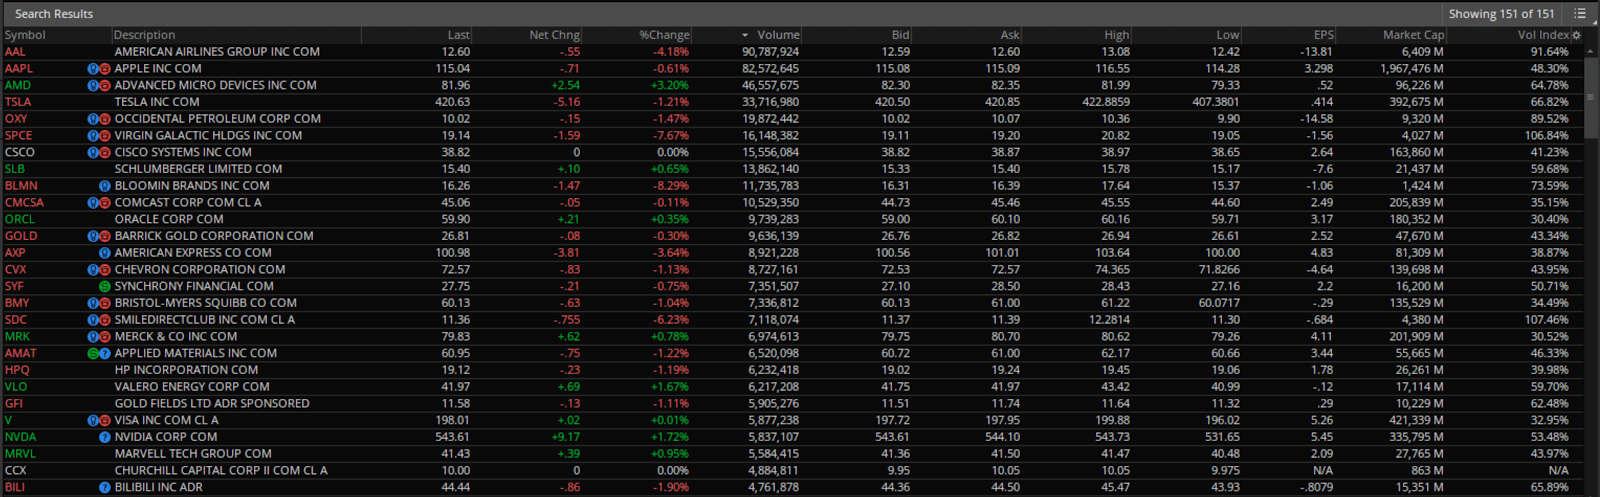
Task: Sort by the EPS column header
Action: pos(1323,35)
